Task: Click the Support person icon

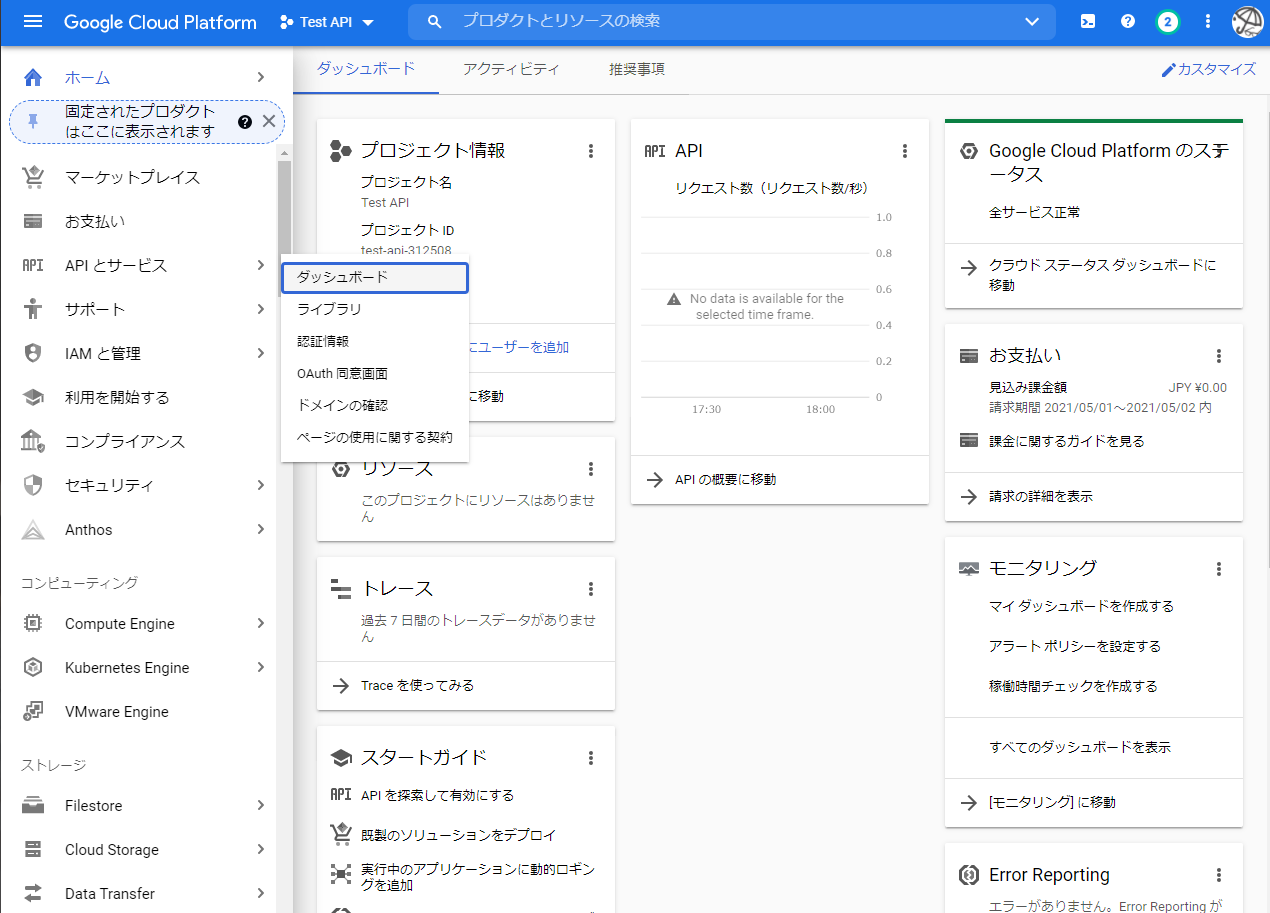Action: pos(33,310)
